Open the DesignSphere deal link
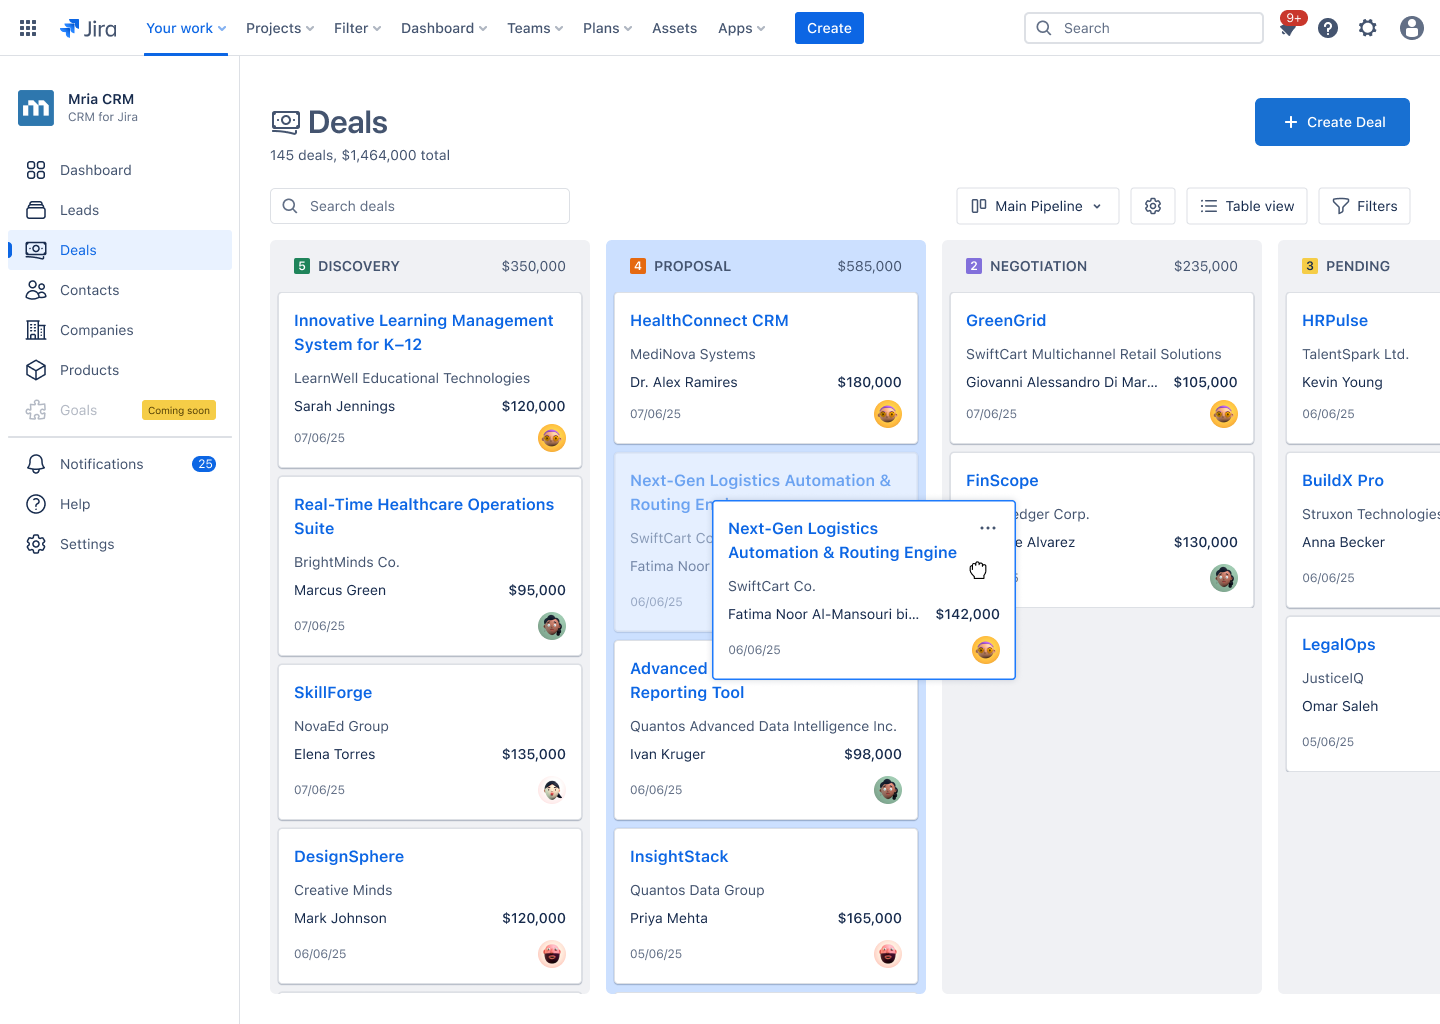Viewport: 1440px width, 1024px height. [x=349, y=856]
